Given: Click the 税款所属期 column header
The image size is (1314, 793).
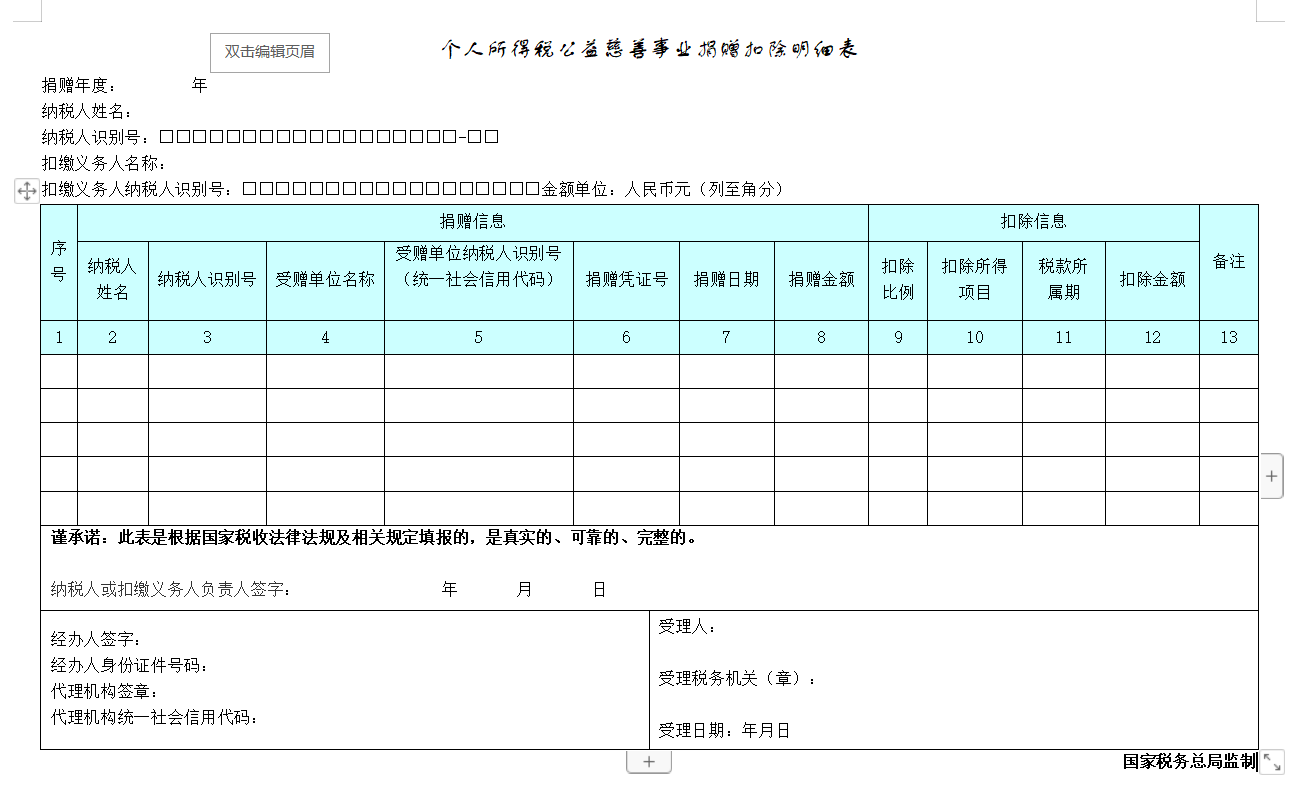Looking at the screenshot, I should tap(1063, 280).
